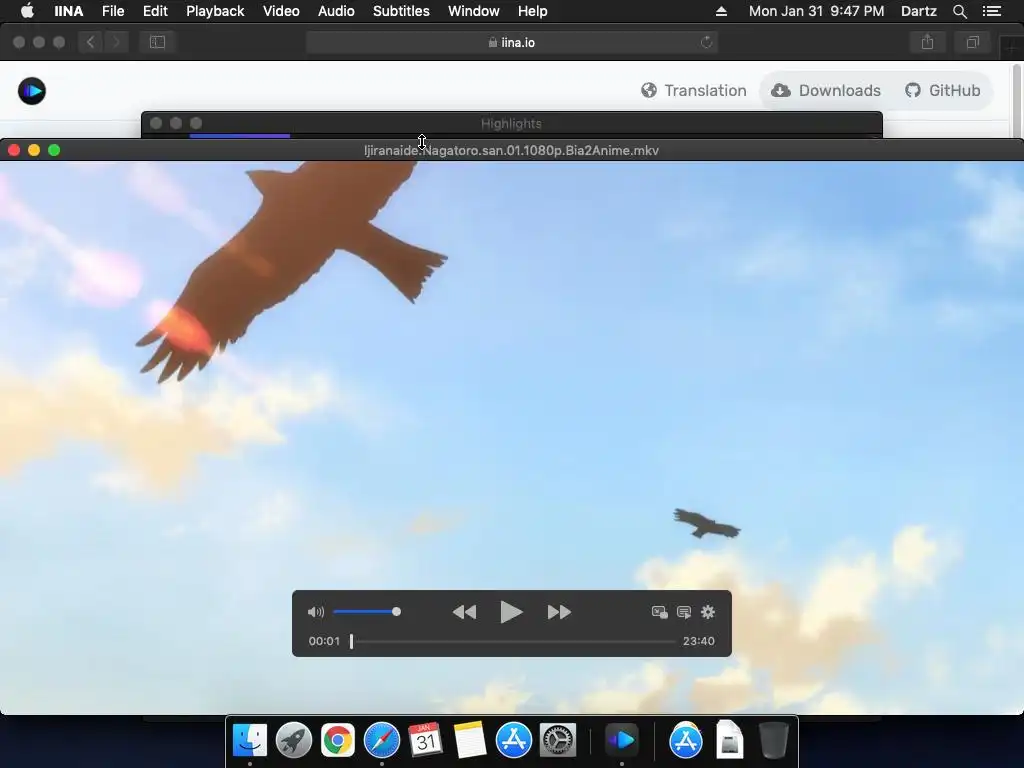The image size is (1024, 768).
Task: Open the Subtitles menu
Action: 401,11
